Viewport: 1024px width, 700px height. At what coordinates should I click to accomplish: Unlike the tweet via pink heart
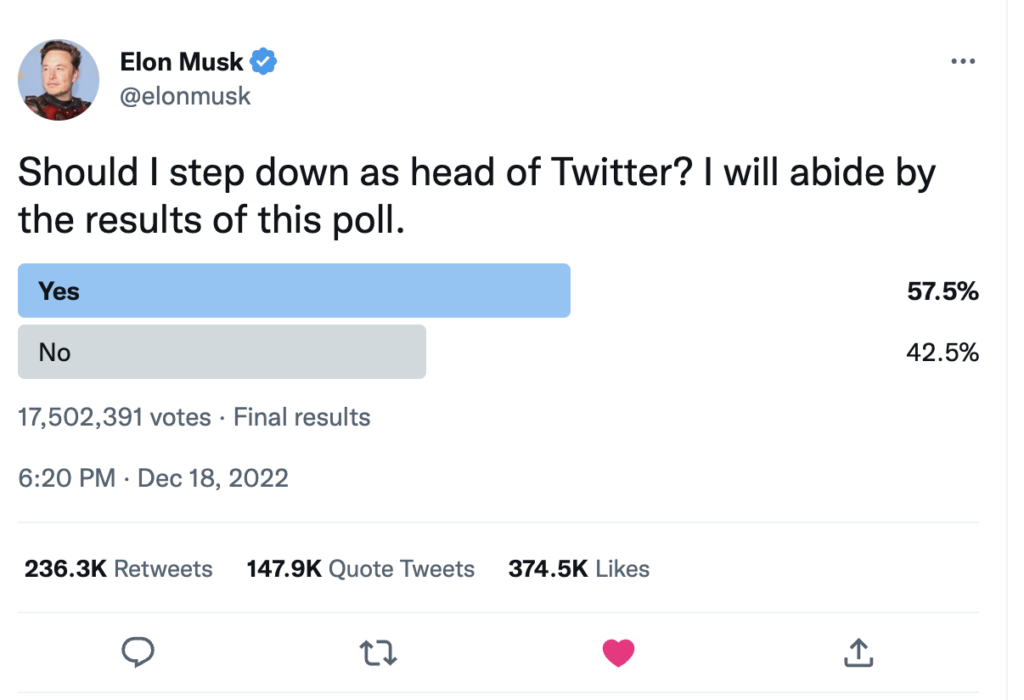click(x=619, y=653)
